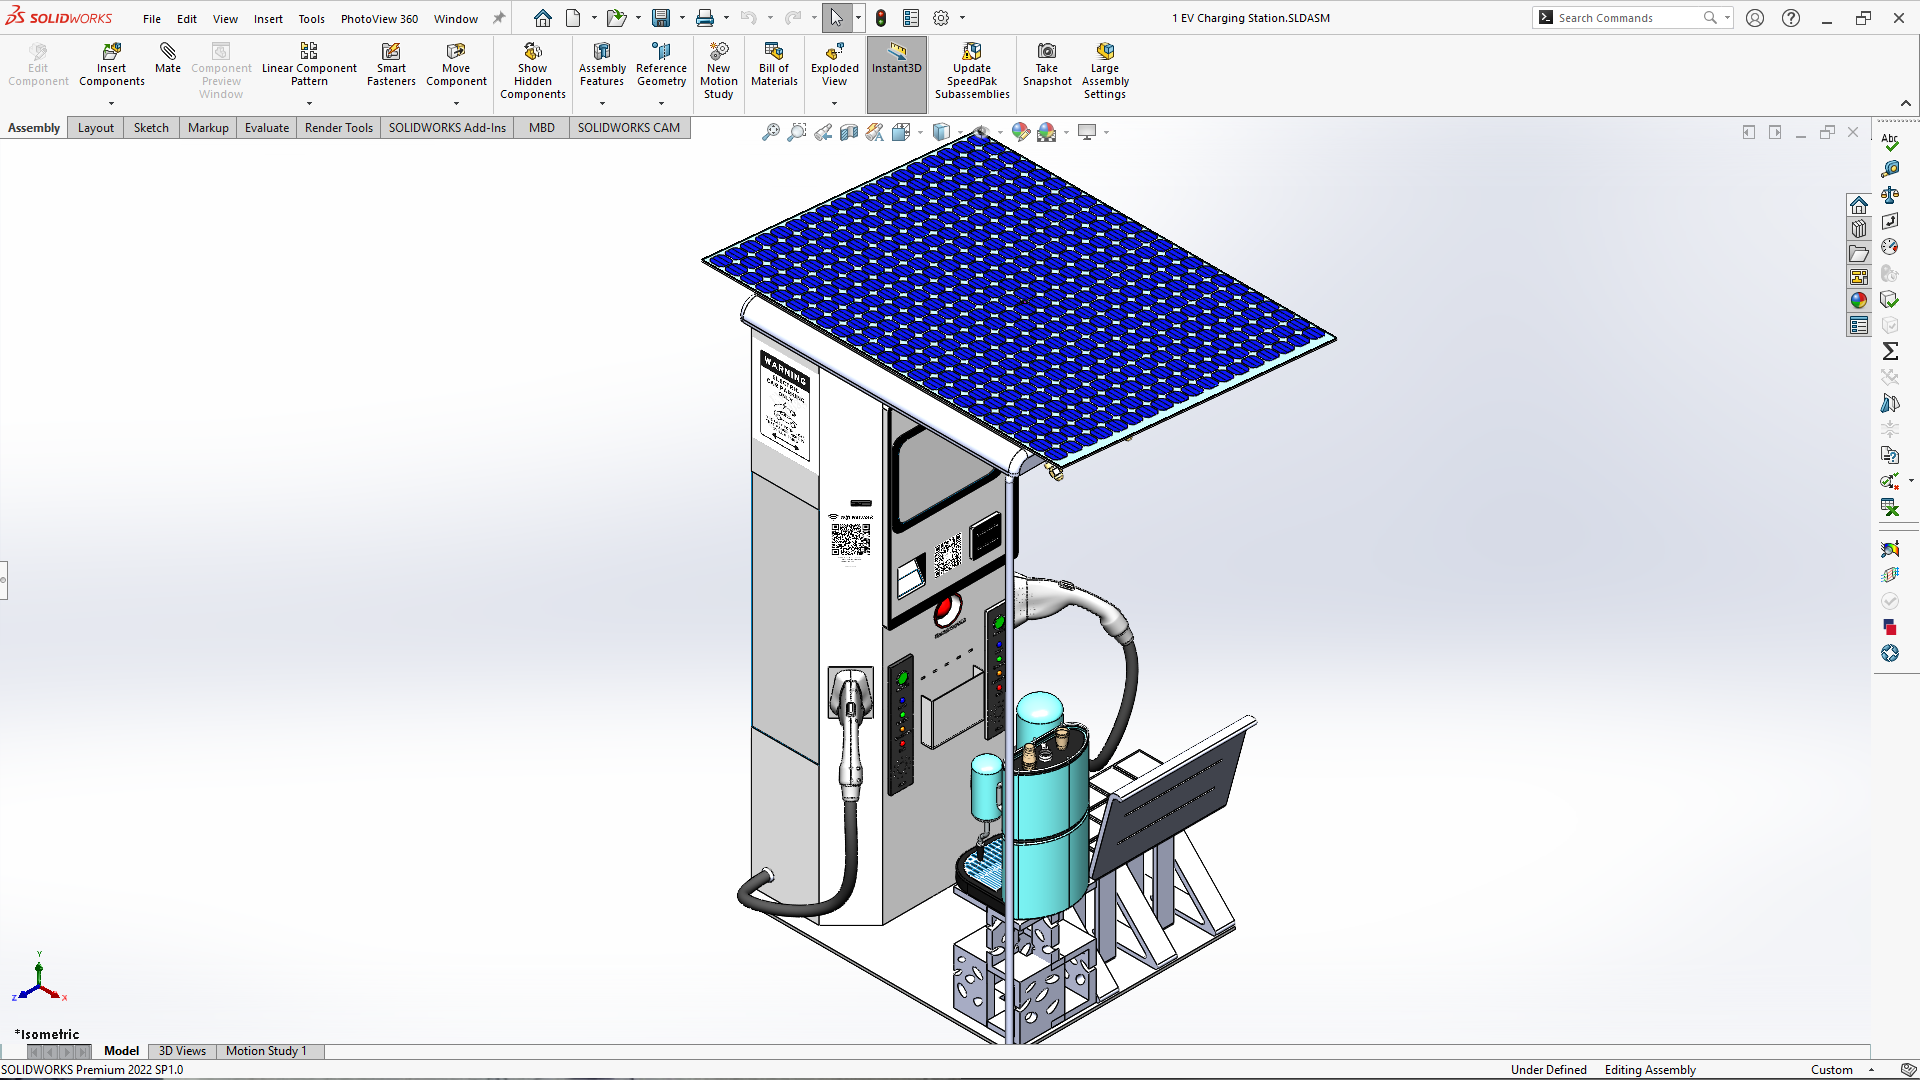Switch to the Evaluate tab

tap(266, 128)
